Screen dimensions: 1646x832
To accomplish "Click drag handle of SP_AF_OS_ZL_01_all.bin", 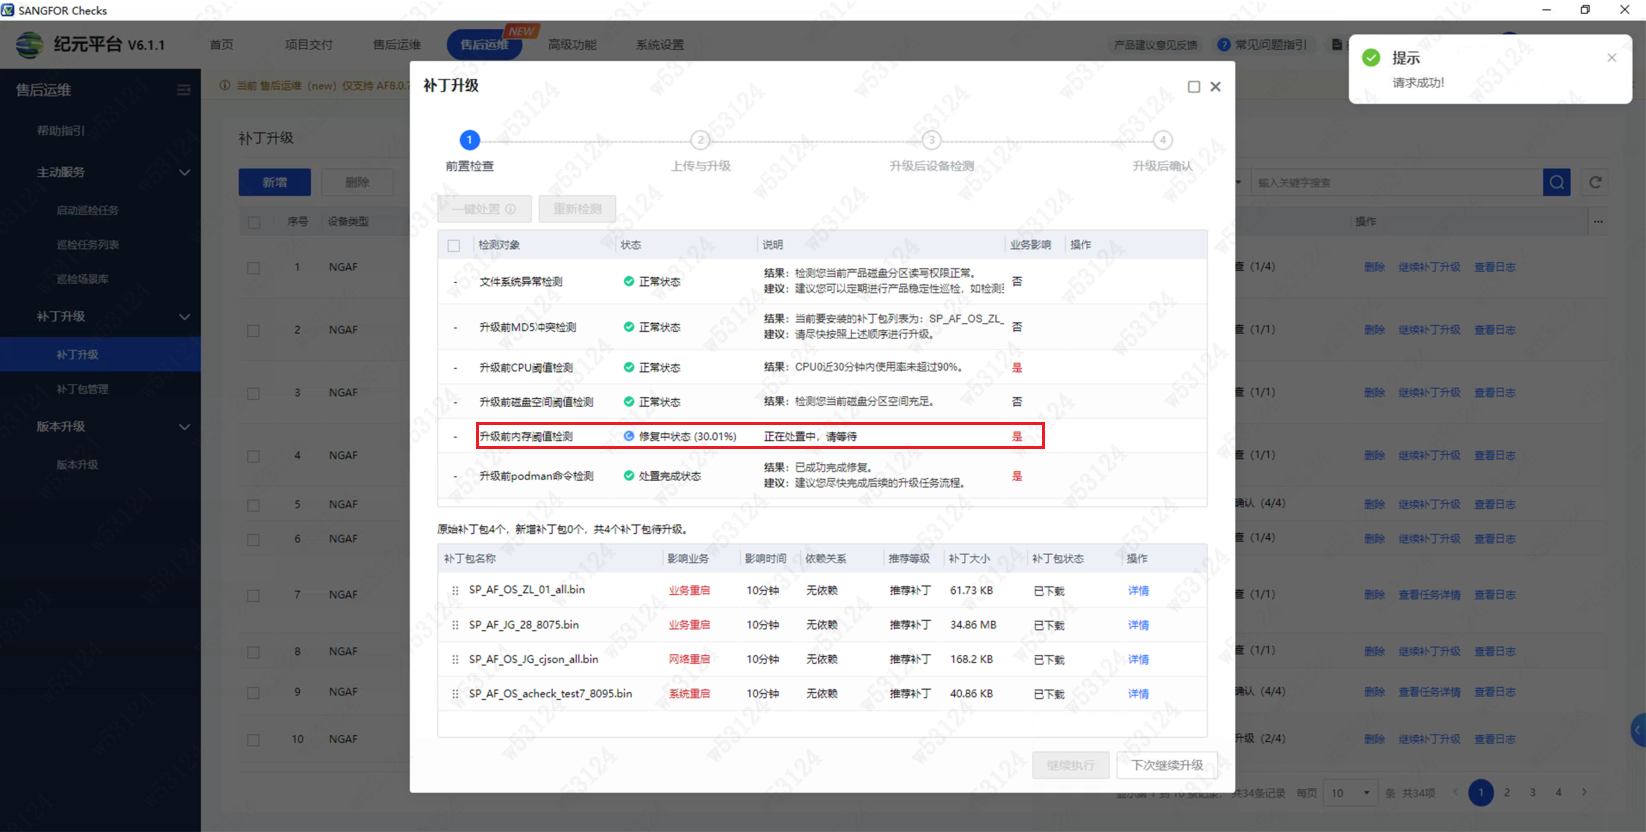I will [455, 591].
